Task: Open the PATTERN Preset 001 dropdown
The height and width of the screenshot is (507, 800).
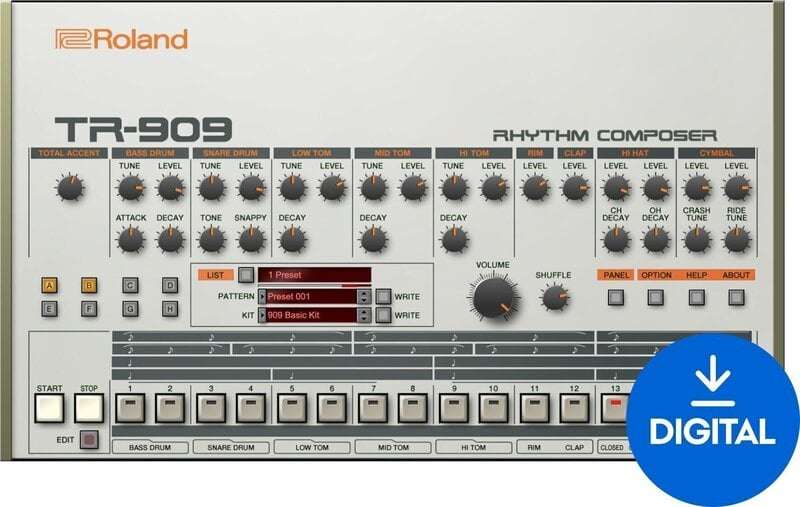Action: tap(310, 296)
